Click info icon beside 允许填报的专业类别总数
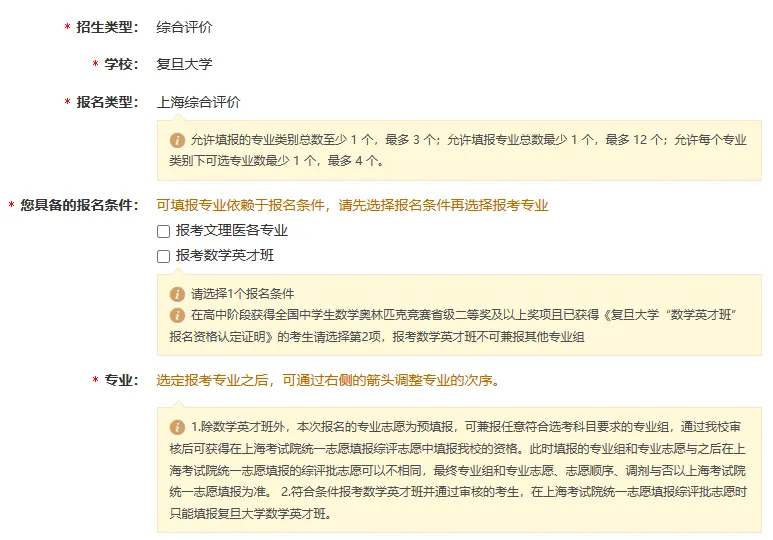Screen dimensions: 773x540 click(x=177, y=141)
